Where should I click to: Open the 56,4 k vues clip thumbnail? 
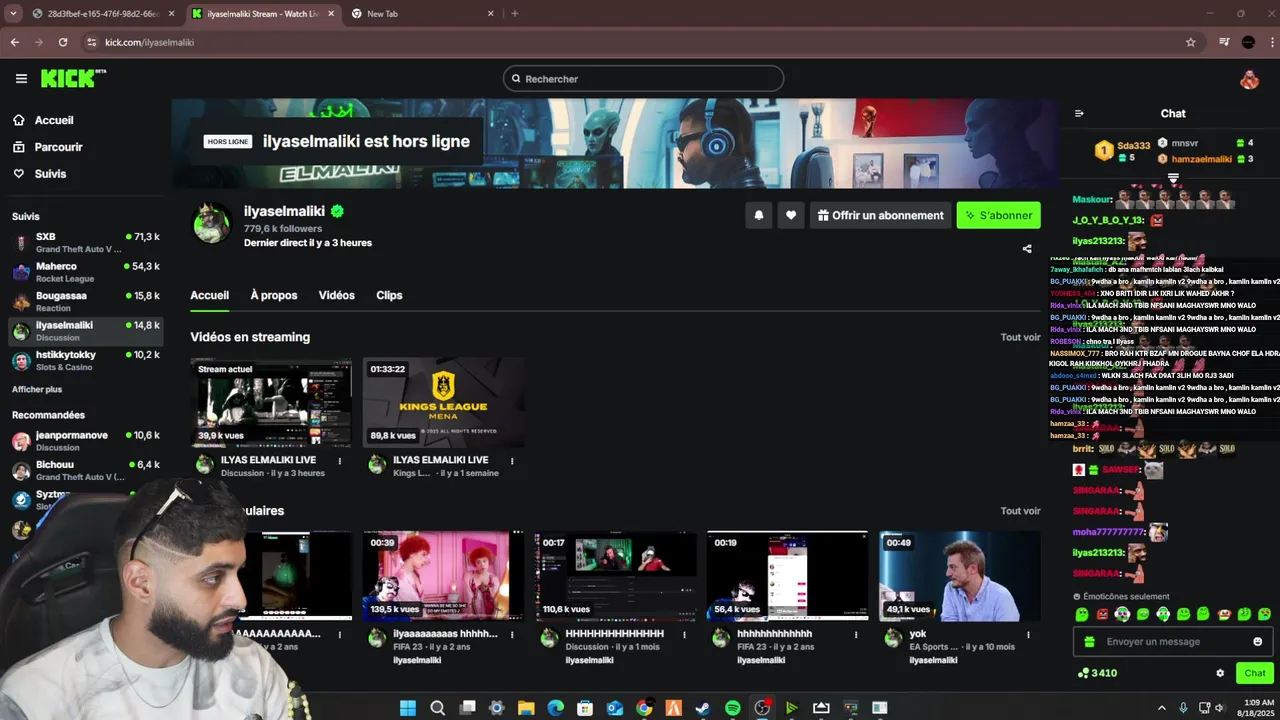pyautogui.click(x=787, y=576)
